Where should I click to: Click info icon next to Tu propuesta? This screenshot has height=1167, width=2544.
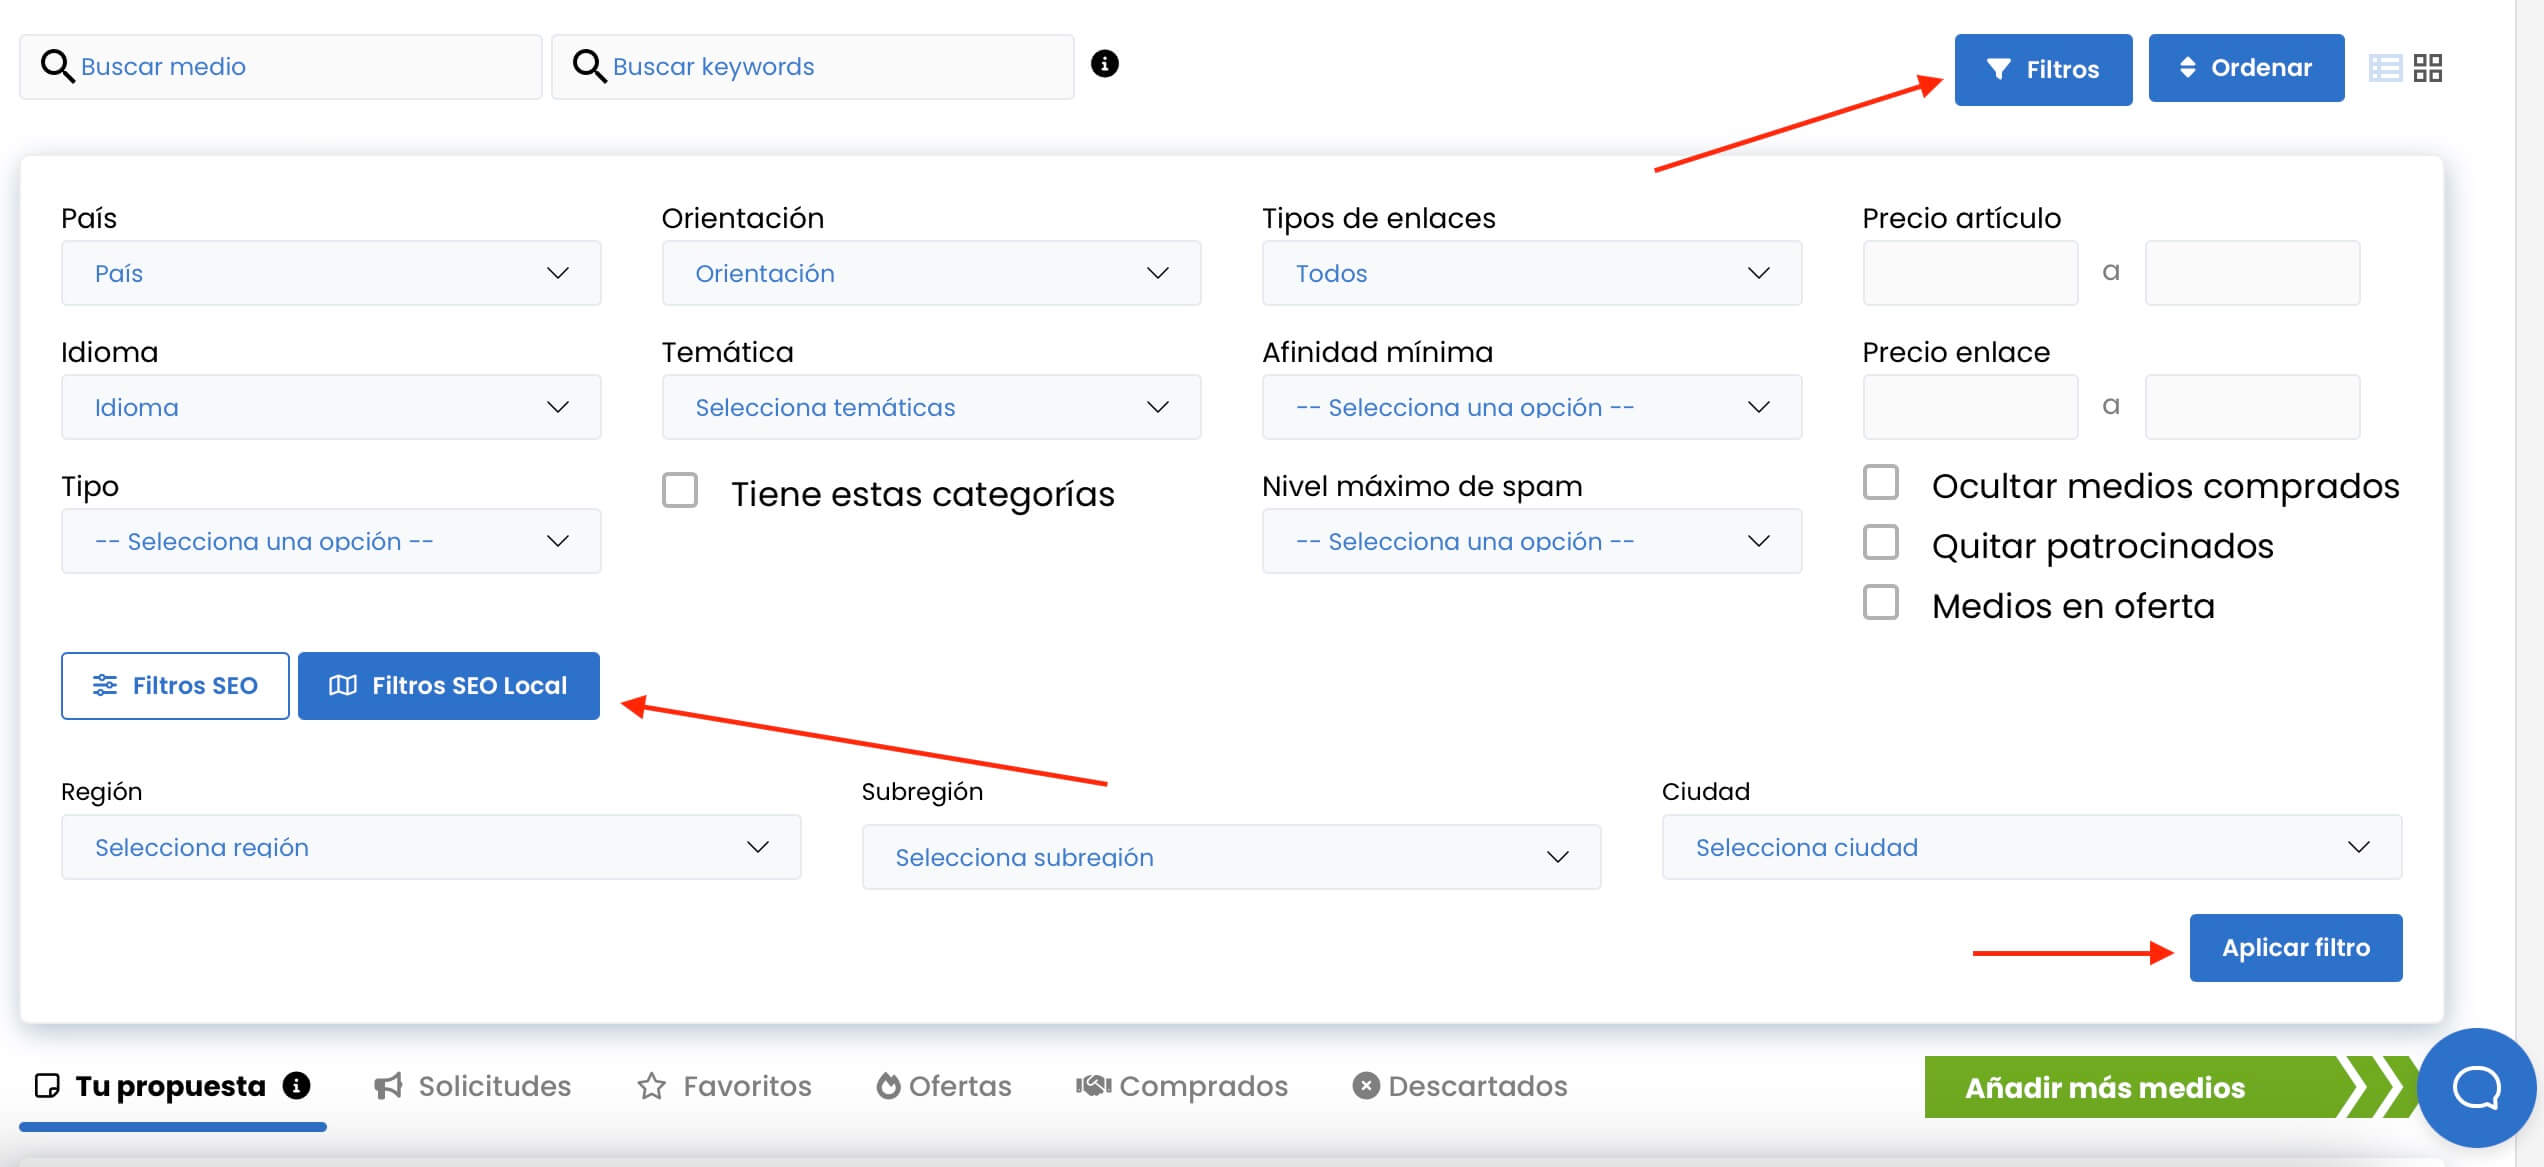pos(296,1085)
